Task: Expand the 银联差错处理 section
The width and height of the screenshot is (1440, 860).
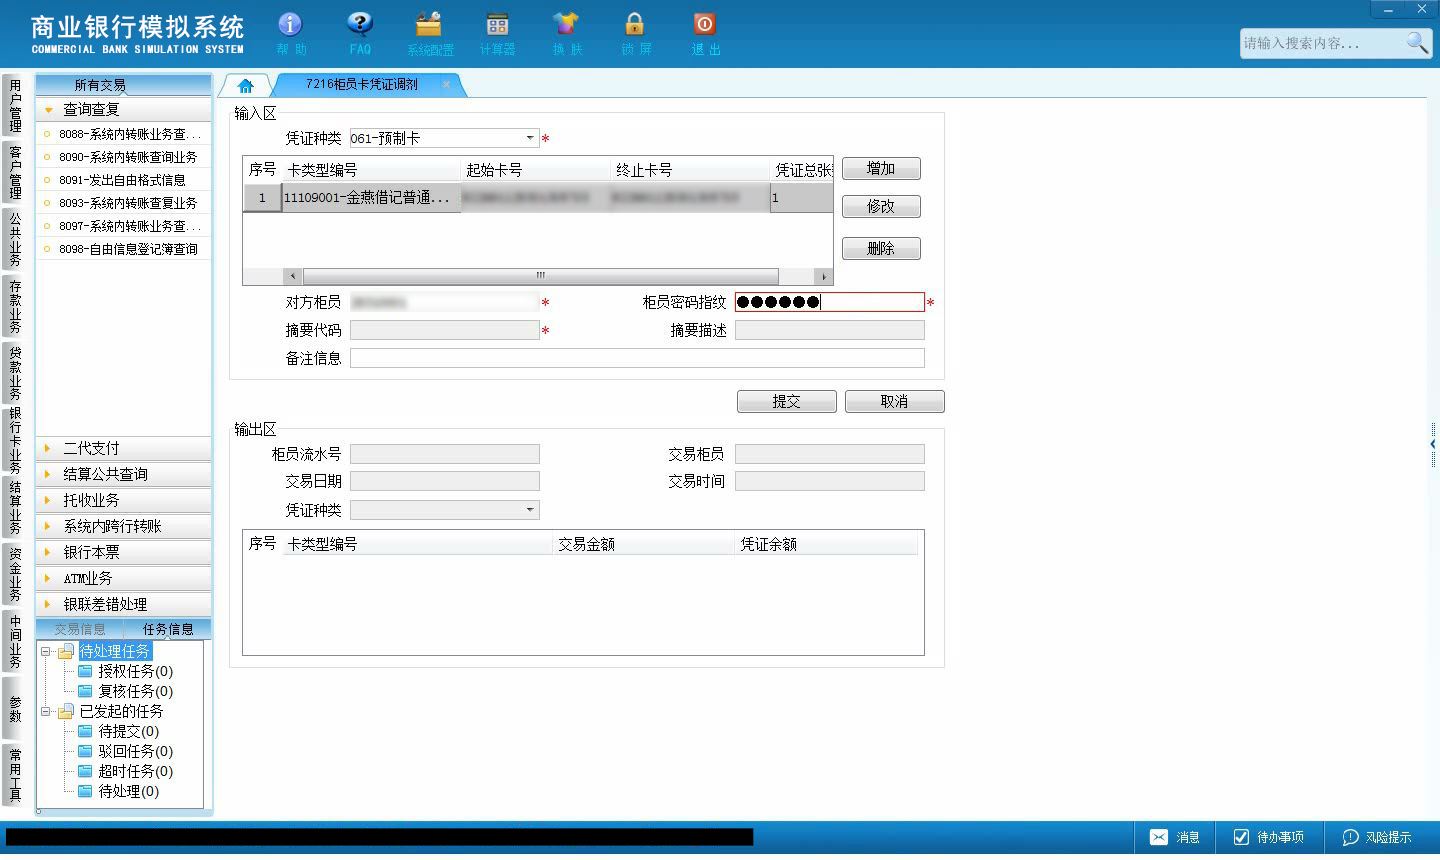Action: (124, 604)
